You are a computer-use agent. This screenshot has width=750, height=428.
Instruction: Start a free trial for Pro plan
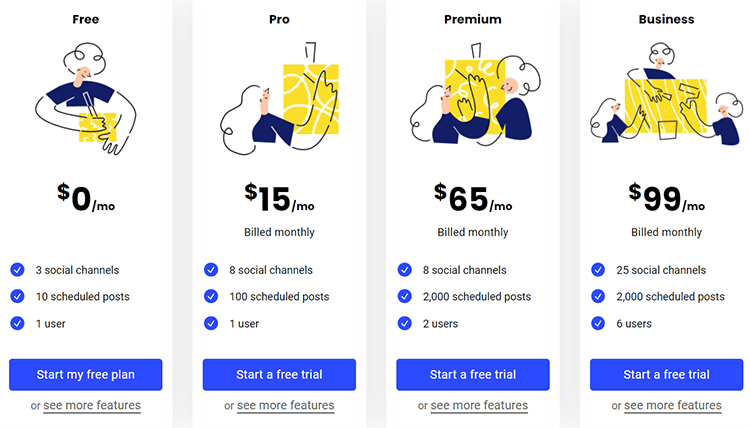coord(279,375)
